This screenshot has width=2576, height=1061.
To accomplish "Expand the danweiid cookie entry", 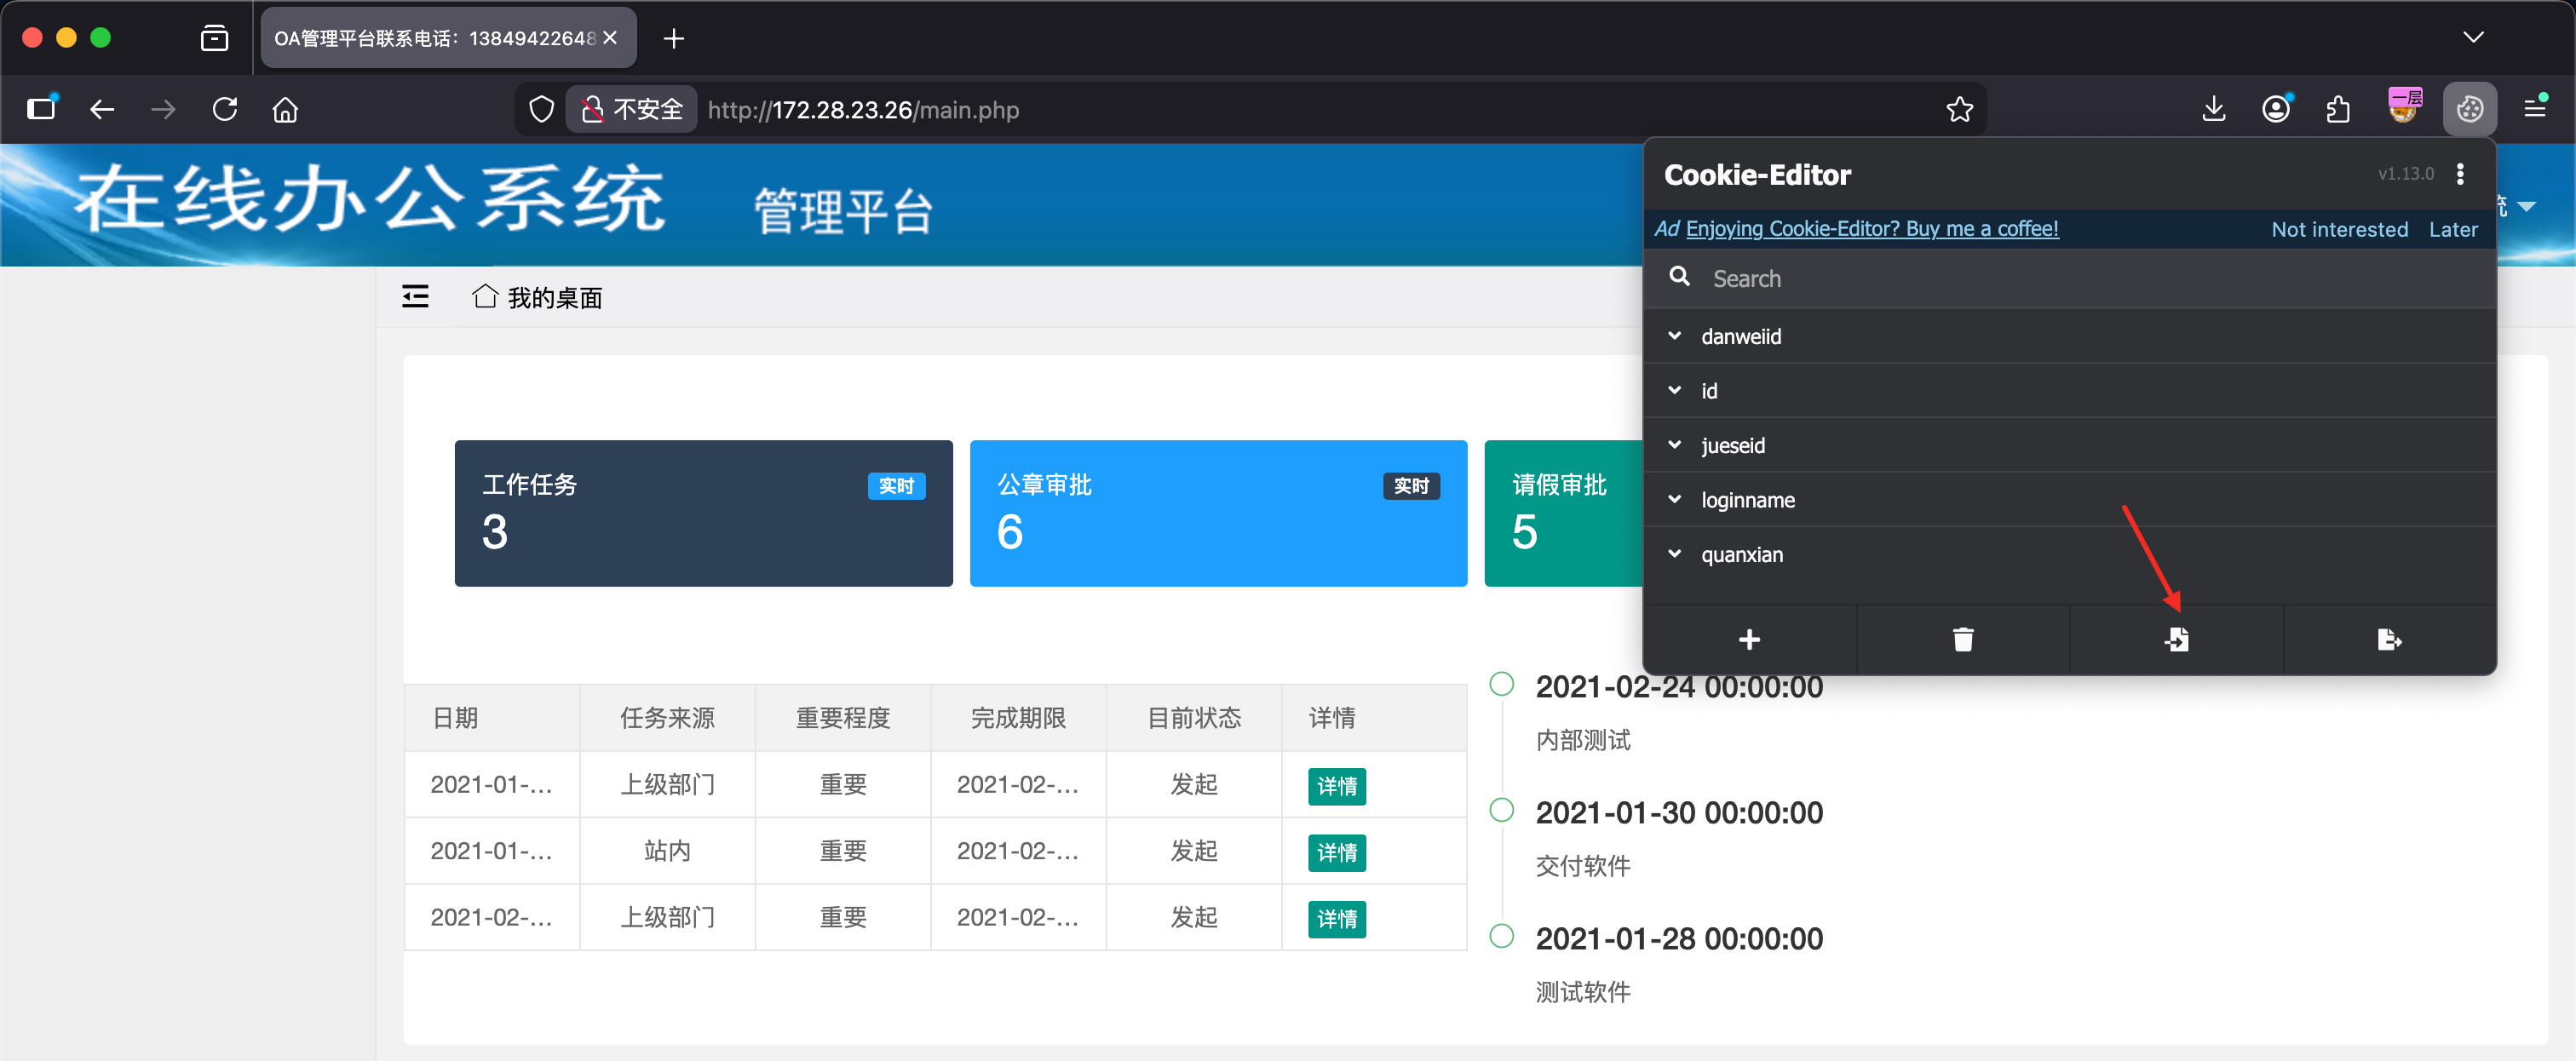I will click(1740, 336).
